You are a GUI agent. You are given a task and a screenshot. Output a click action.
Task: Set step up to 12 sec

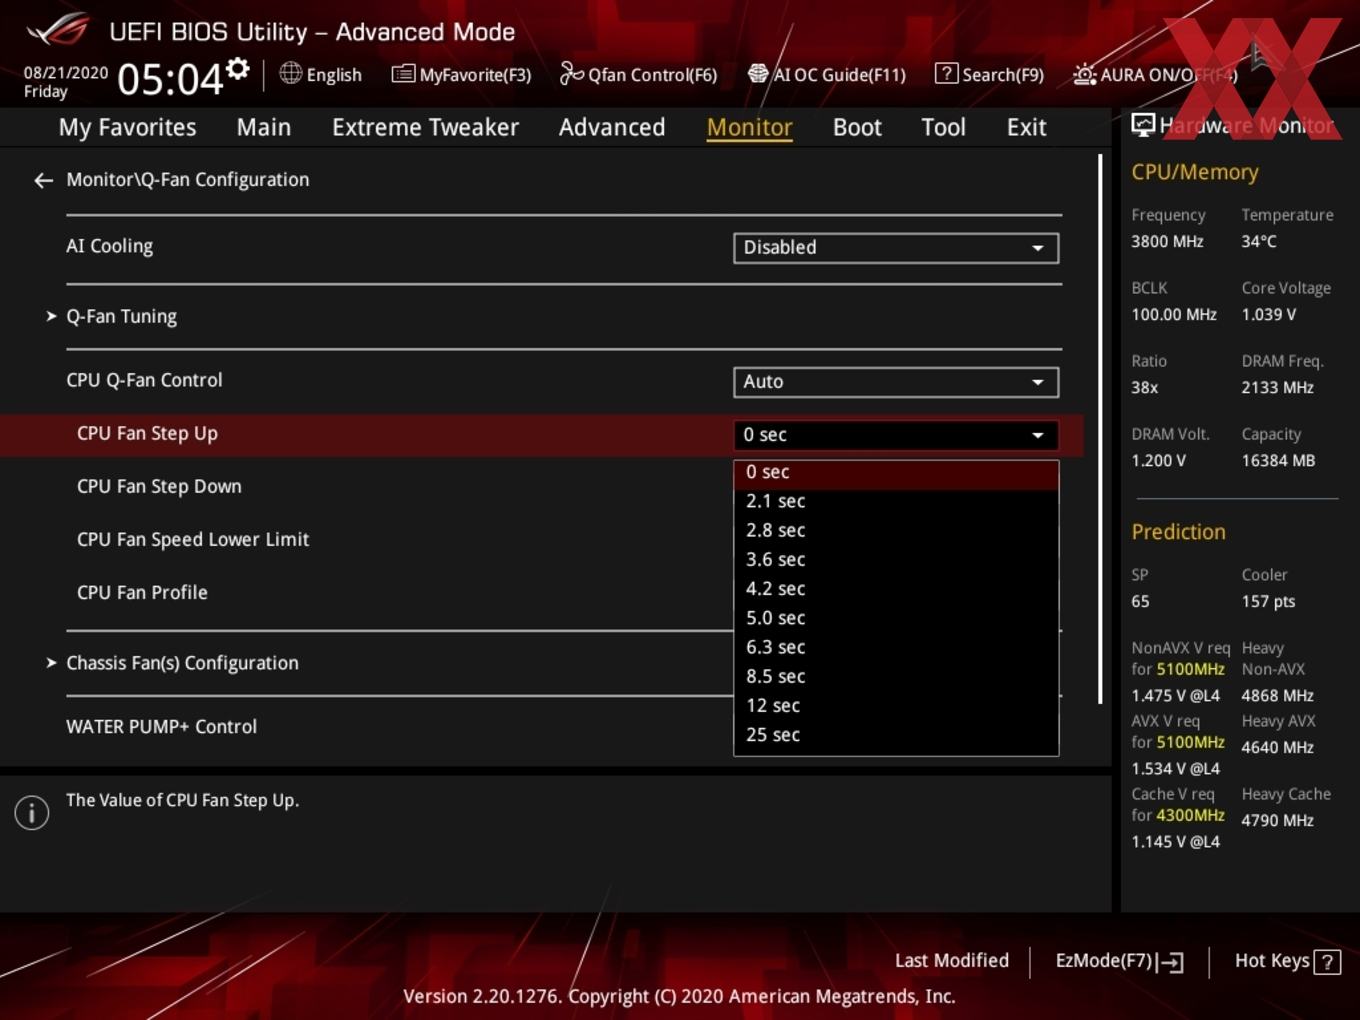[x=896, y=705]
